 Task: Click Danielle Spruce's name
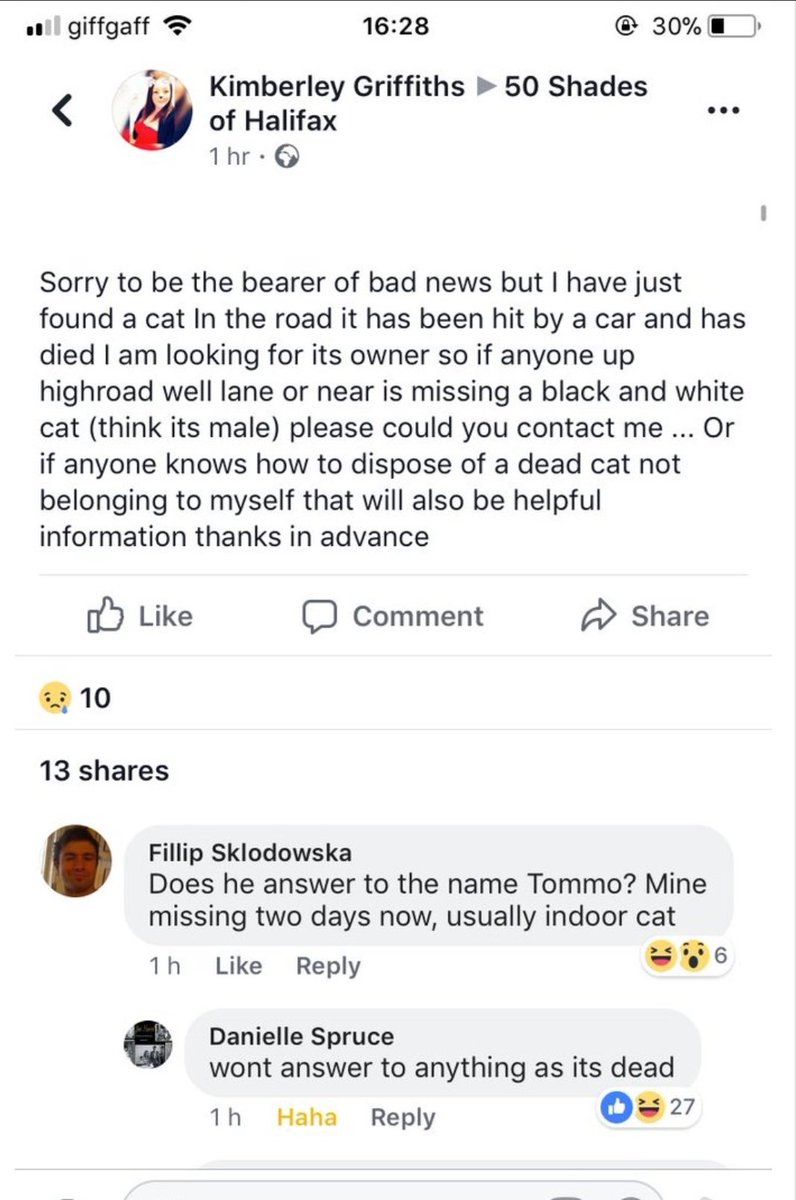(x=301, y=1037)
